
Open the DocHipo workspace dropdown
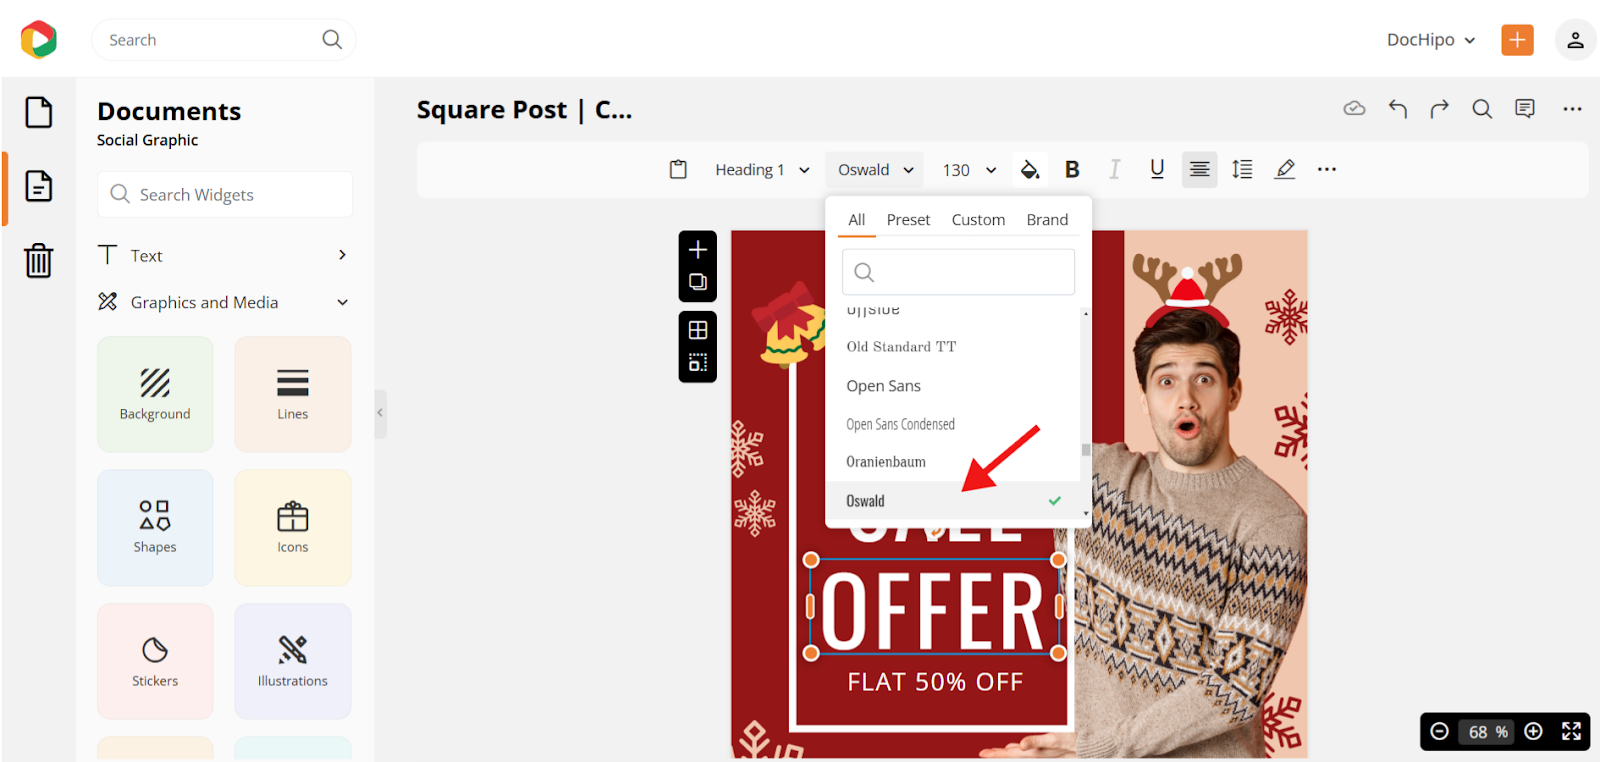pyautogui.click(x=1430, y=40)
